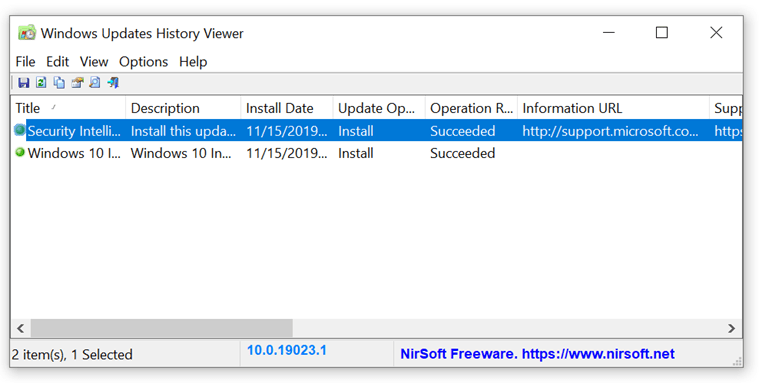759x383 pixels.
Task: Sort by the Update Operation column header
Action: [x=379, y=108]
